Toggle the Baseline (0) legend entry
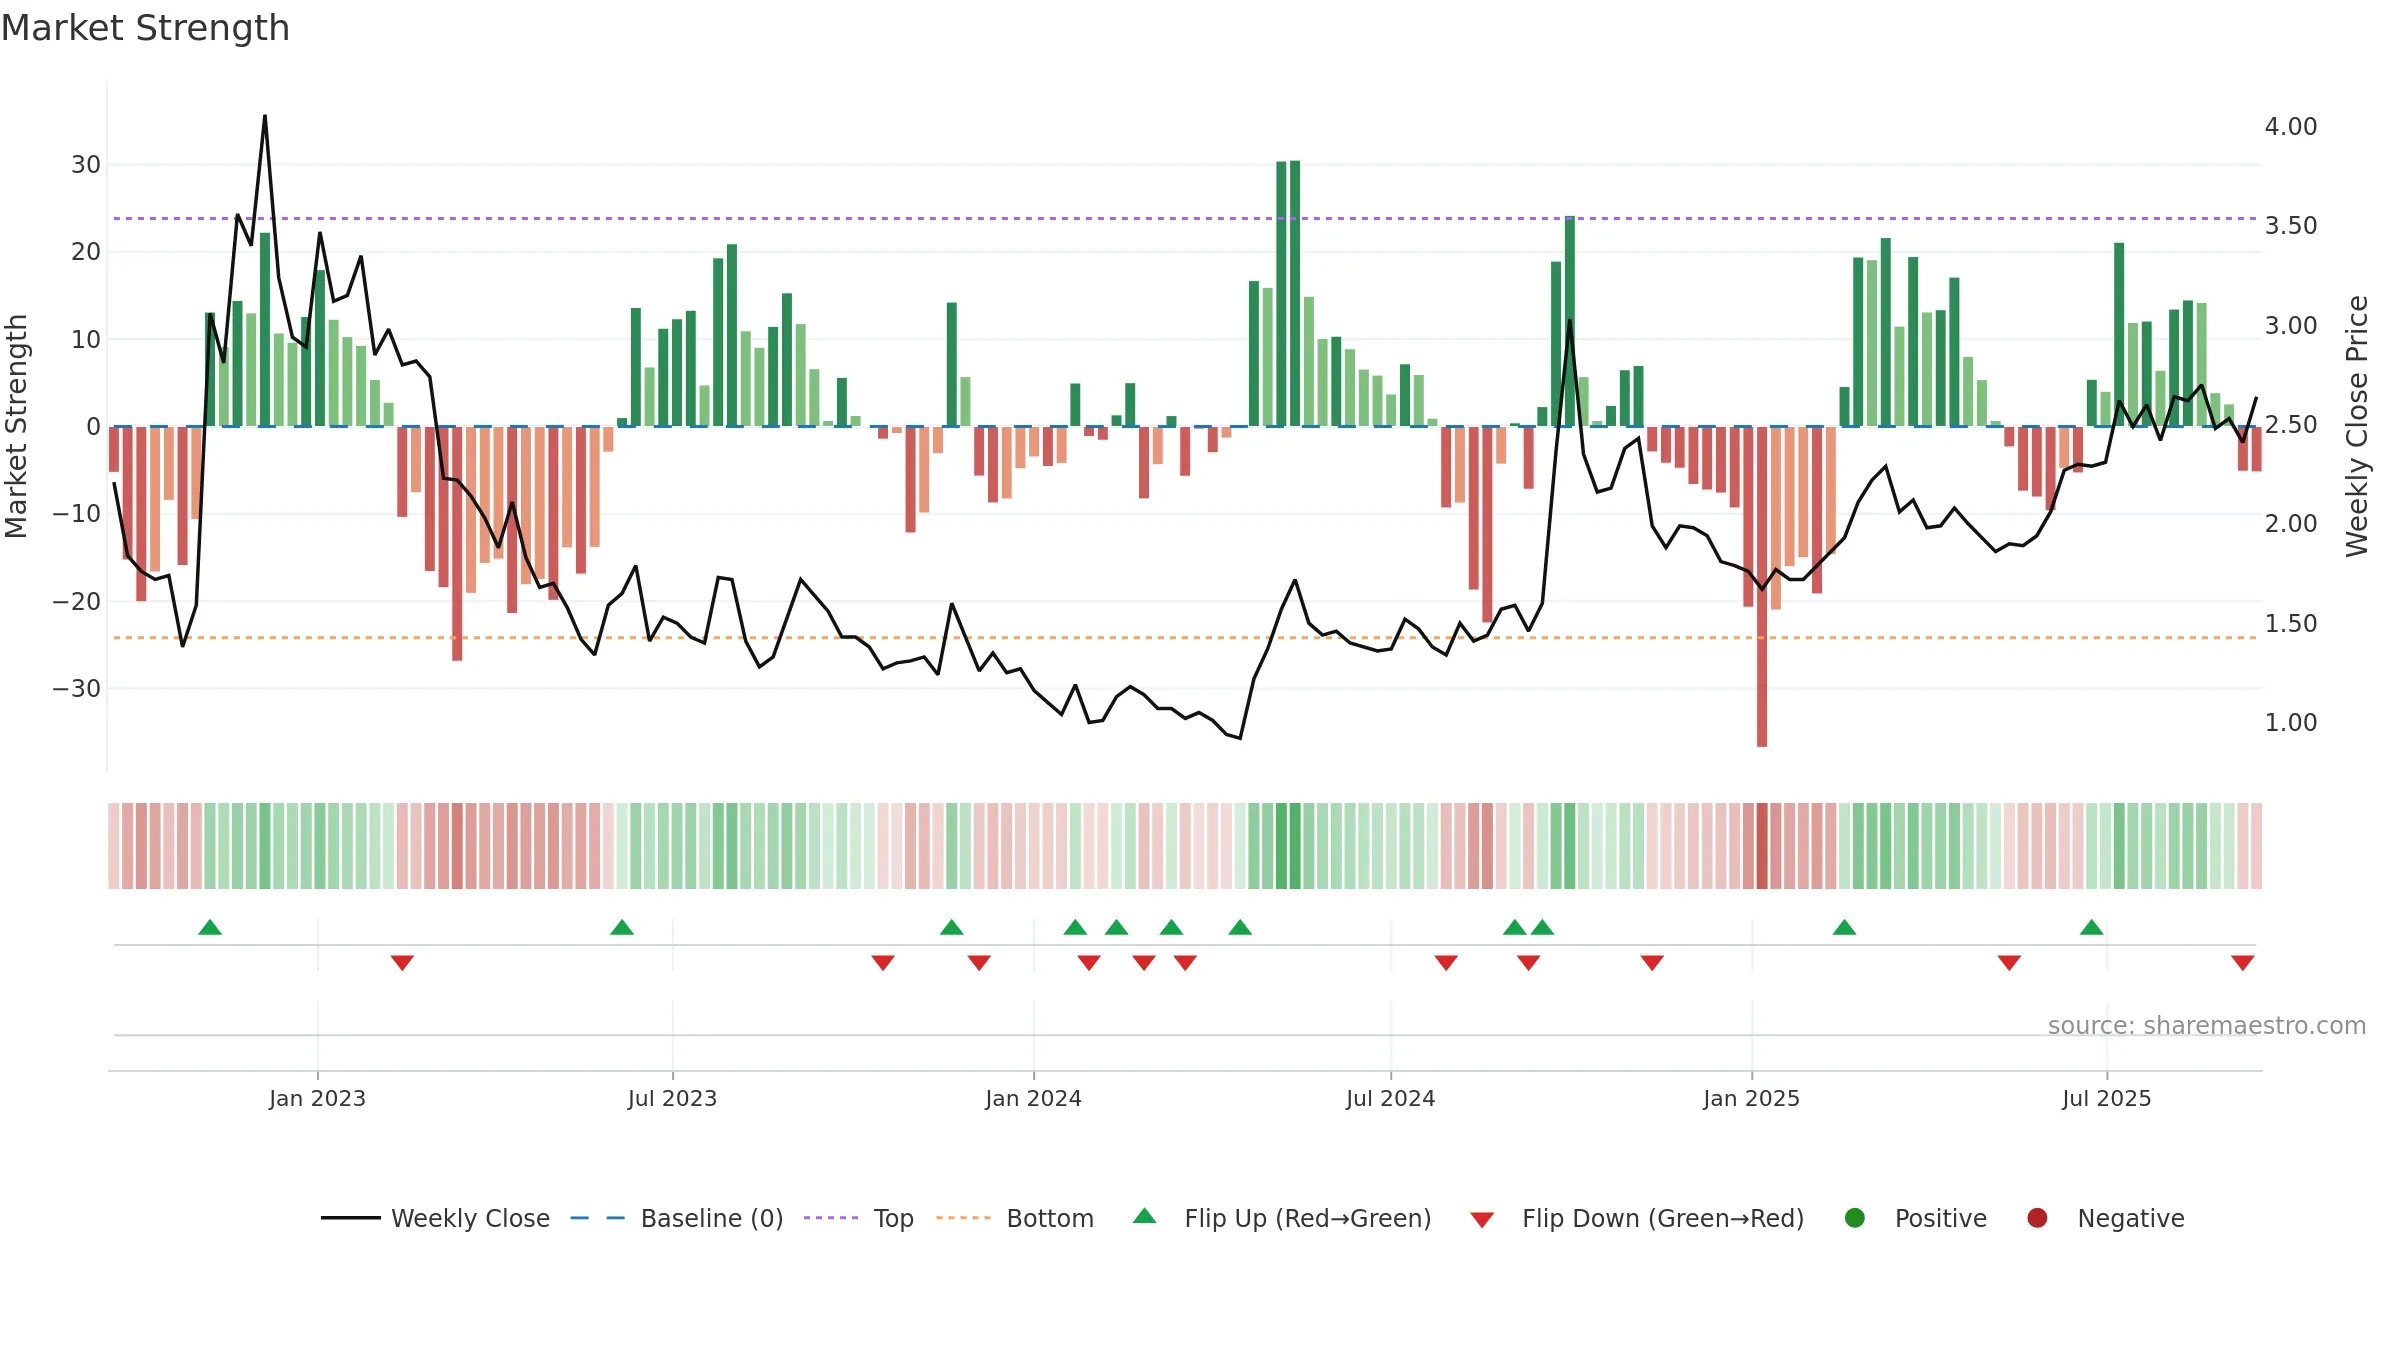This screenshot has width=2400, height=1350. point(677,1218)
